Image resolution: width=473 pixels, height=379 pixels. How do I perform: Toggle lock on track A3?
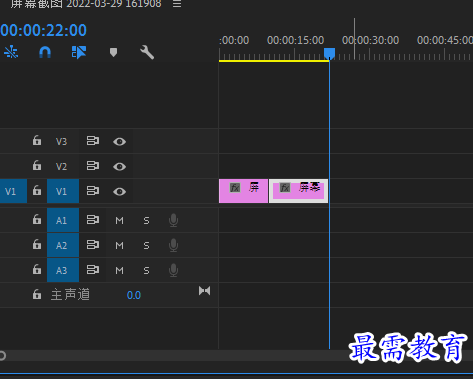(x=37, y=270)
